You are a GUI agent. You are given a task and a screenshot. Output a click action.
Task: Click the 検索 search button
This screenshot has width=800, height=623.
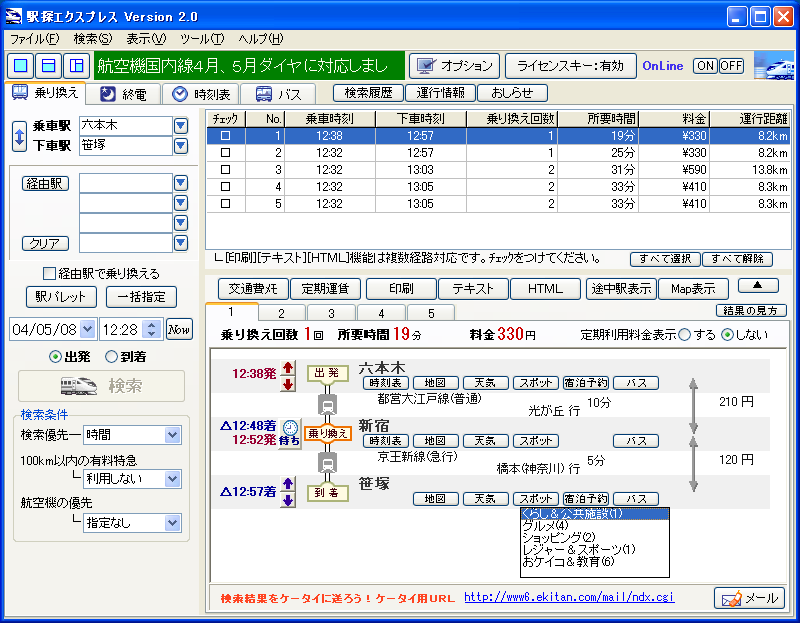point(102,386)
